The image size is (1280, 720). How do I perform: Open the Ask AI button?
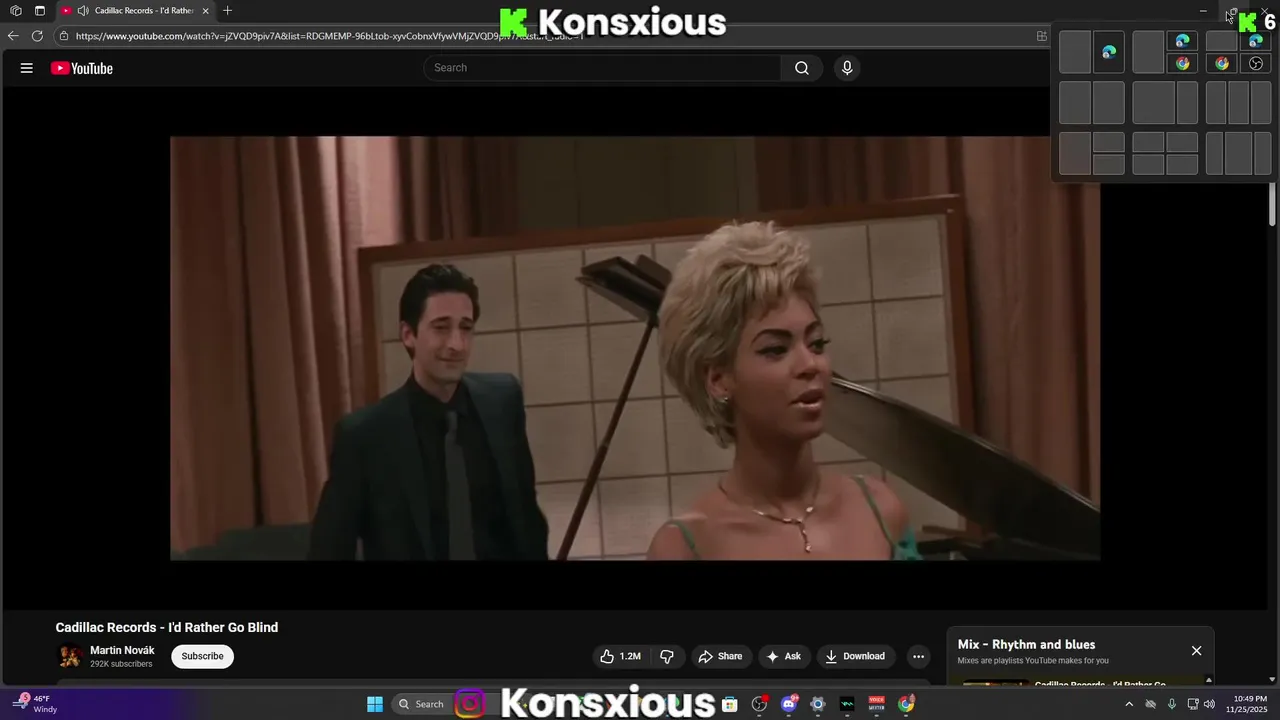(783, 656)
